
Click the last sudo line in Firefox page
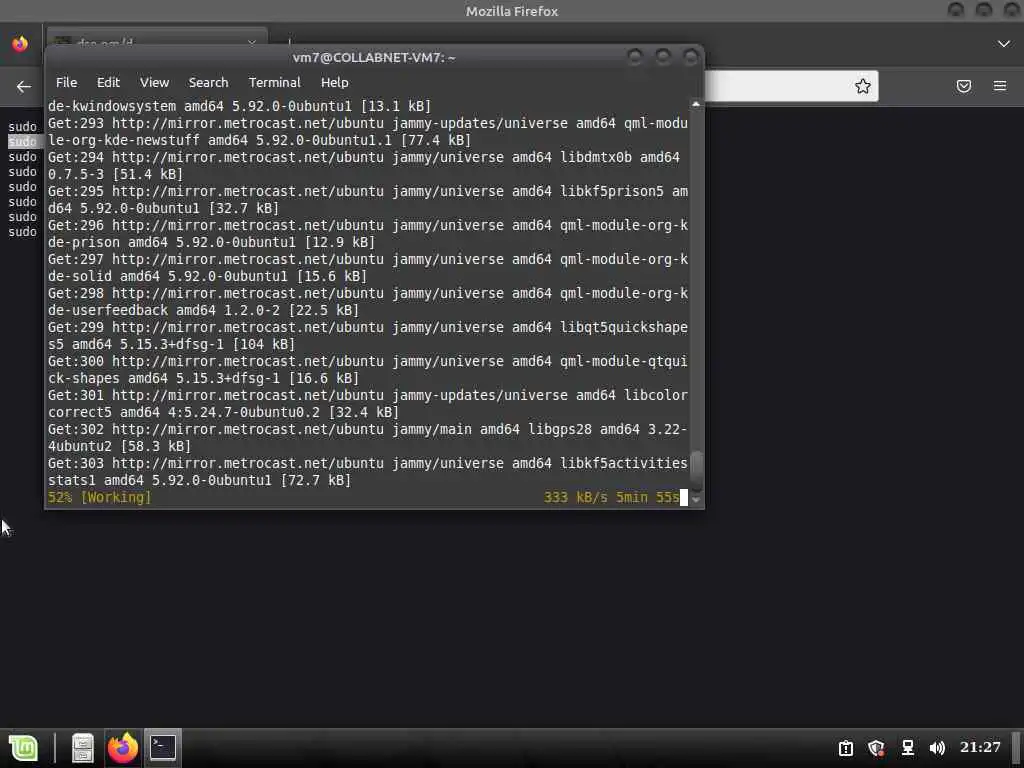(23, 232)
